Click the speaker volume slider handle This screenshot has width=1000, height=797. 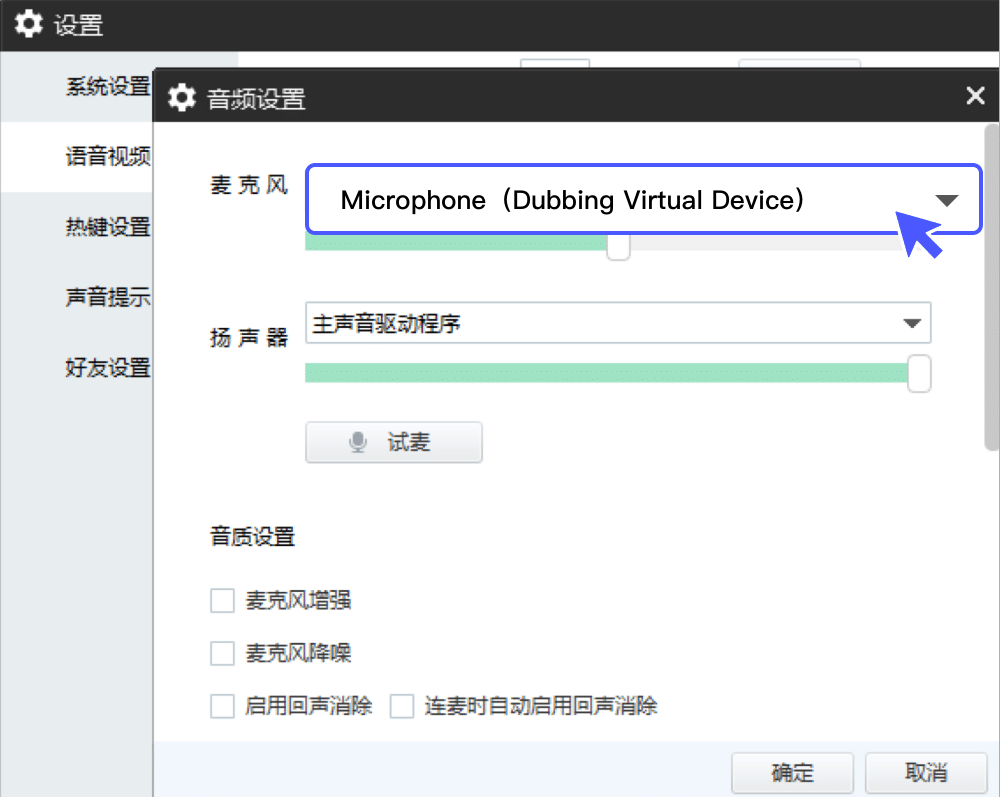[x=919, y=373]
